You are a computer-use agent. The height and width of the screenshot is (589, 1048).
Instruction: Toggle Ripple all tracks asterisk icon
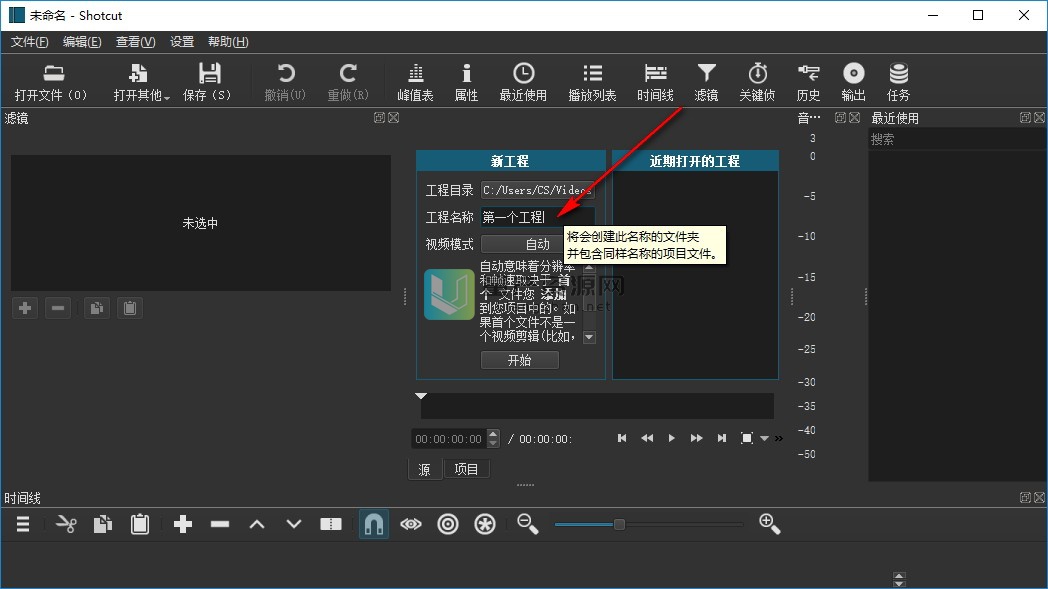(x=485, y=524)
